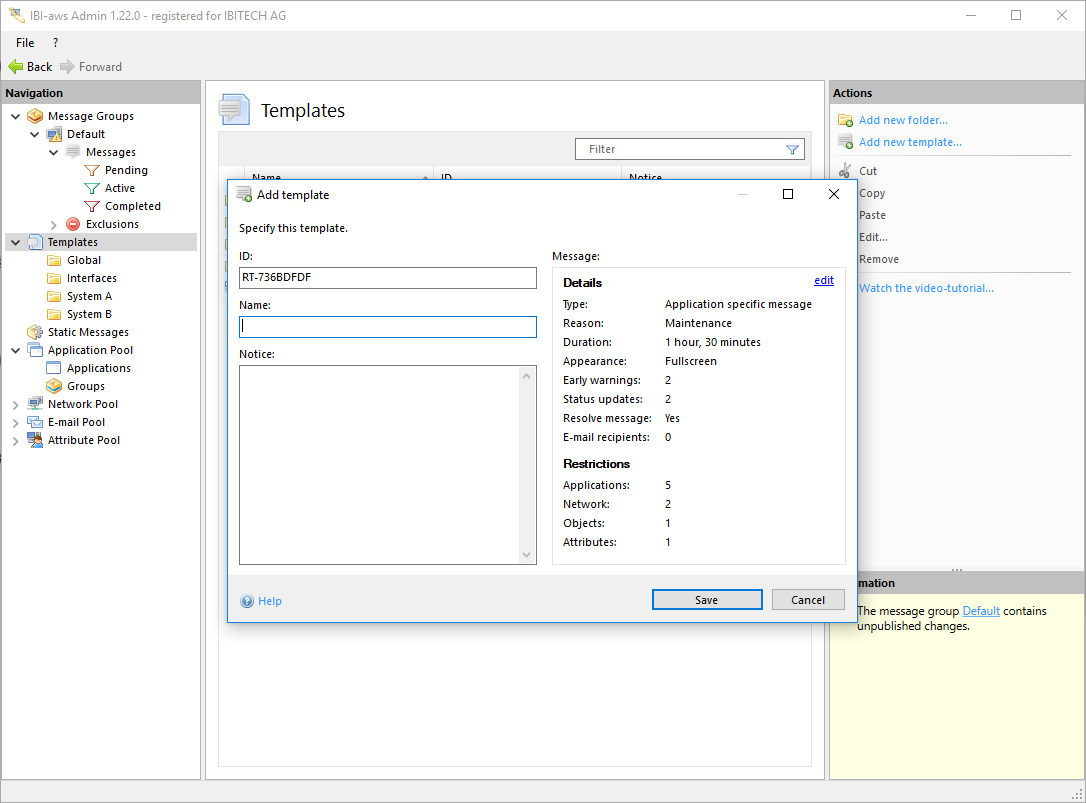This screenshot has height=803, width=1086.
Task: Click the Notice scrollbar down arrow
Action: (528, 555)
